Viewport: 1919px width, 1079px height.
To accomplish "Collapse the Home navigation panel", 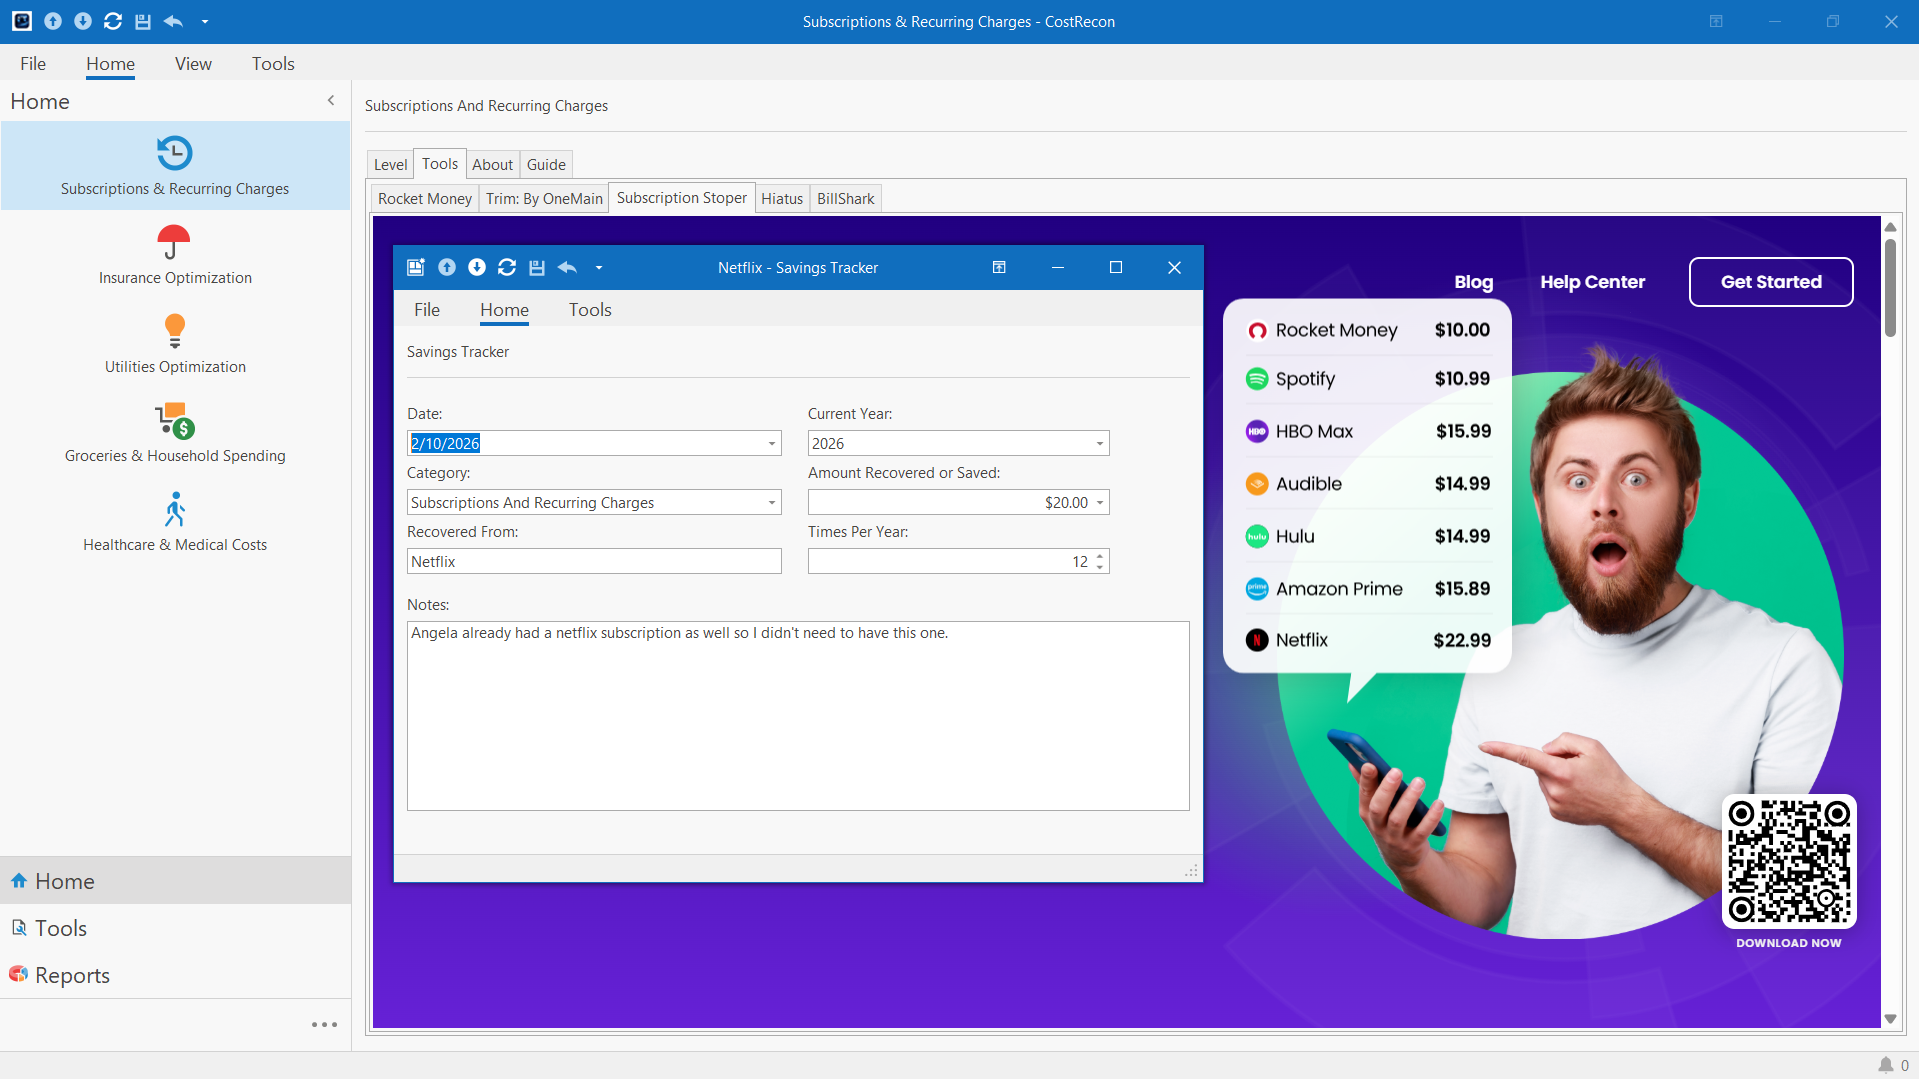I will coord(331,101).
